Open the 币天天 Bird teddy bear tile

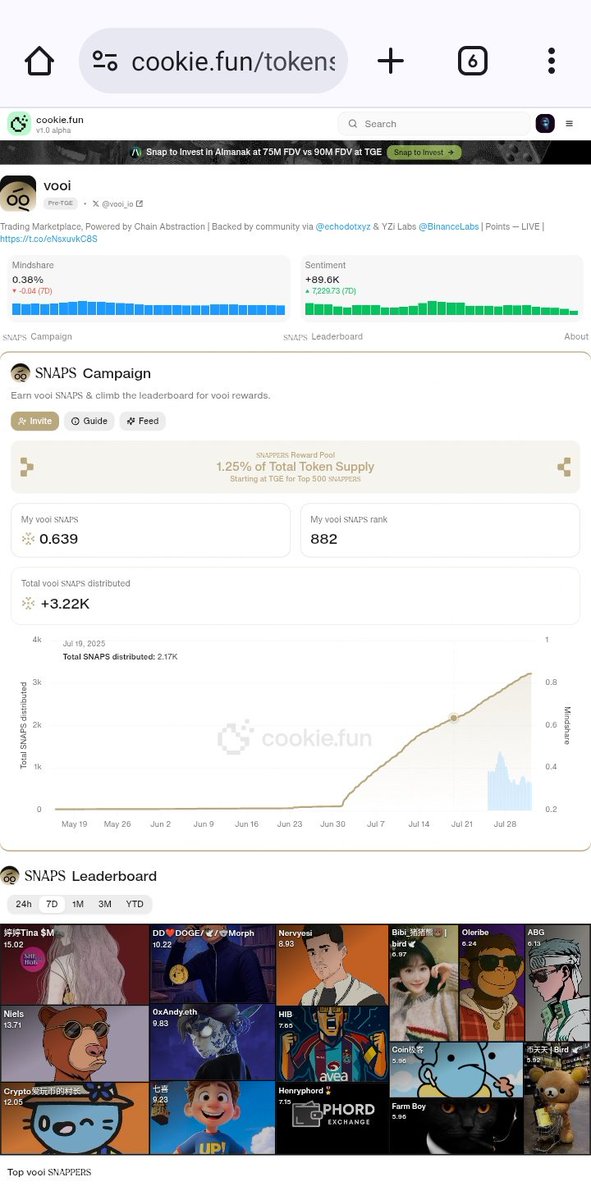(x=557, y=1098)
